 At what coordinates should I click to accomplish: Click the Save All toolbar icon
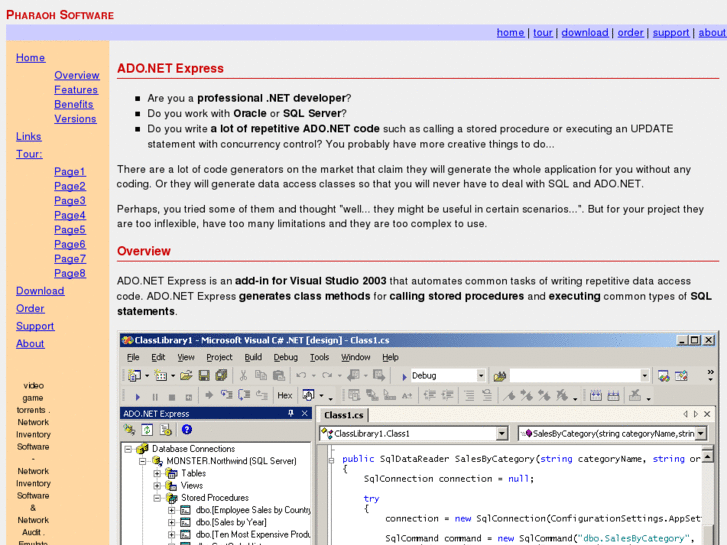(222, 375)
